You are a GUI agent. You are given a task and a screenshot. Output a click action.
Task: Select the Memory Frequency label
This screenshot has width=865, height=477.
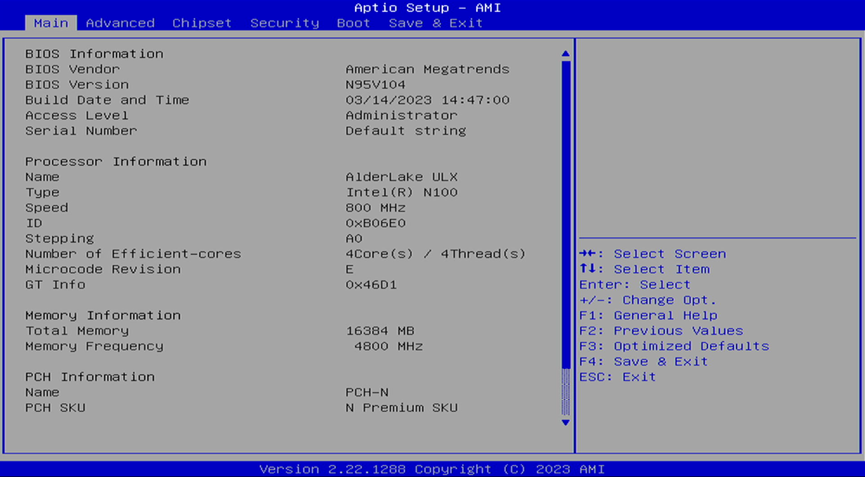94,346
